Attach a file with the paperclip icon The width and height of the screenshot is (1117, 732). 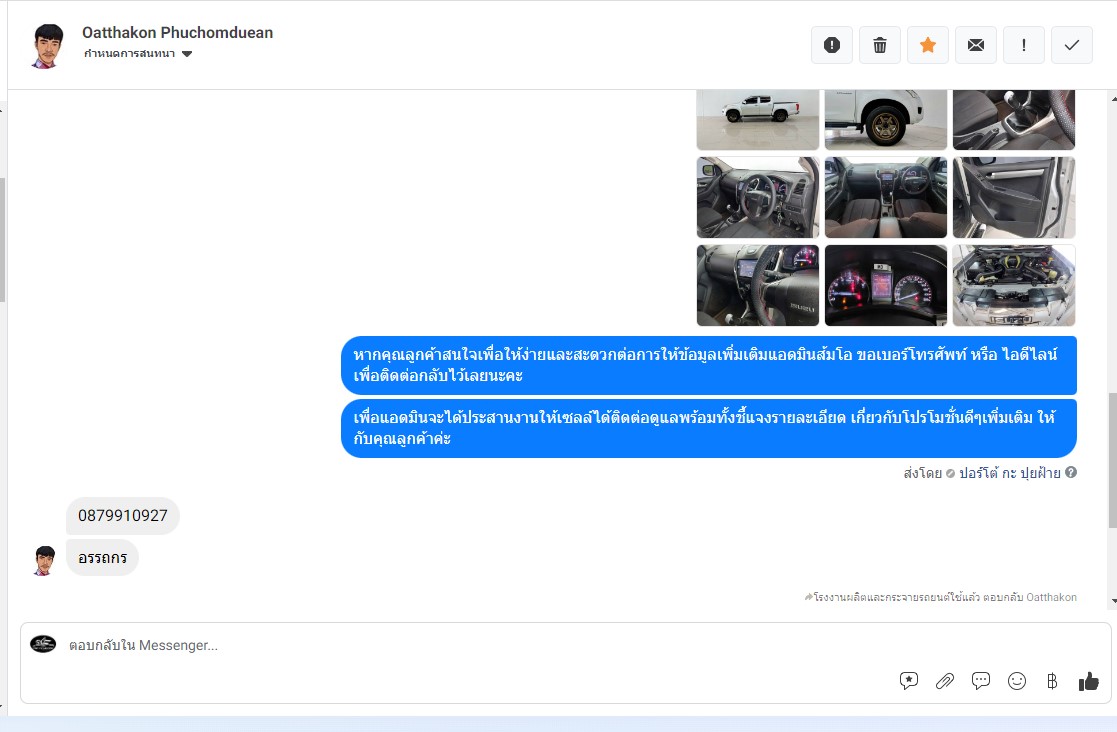click(x=945, y=681)
